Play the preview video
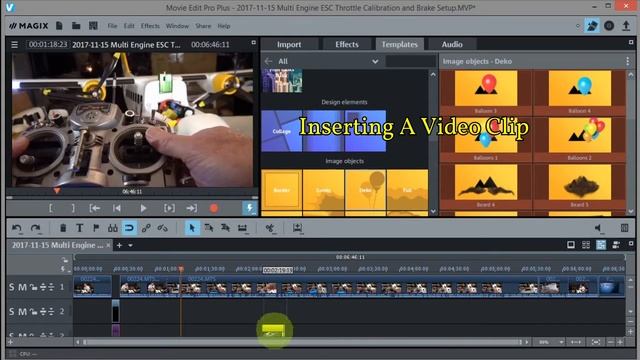 coord(143,208)
